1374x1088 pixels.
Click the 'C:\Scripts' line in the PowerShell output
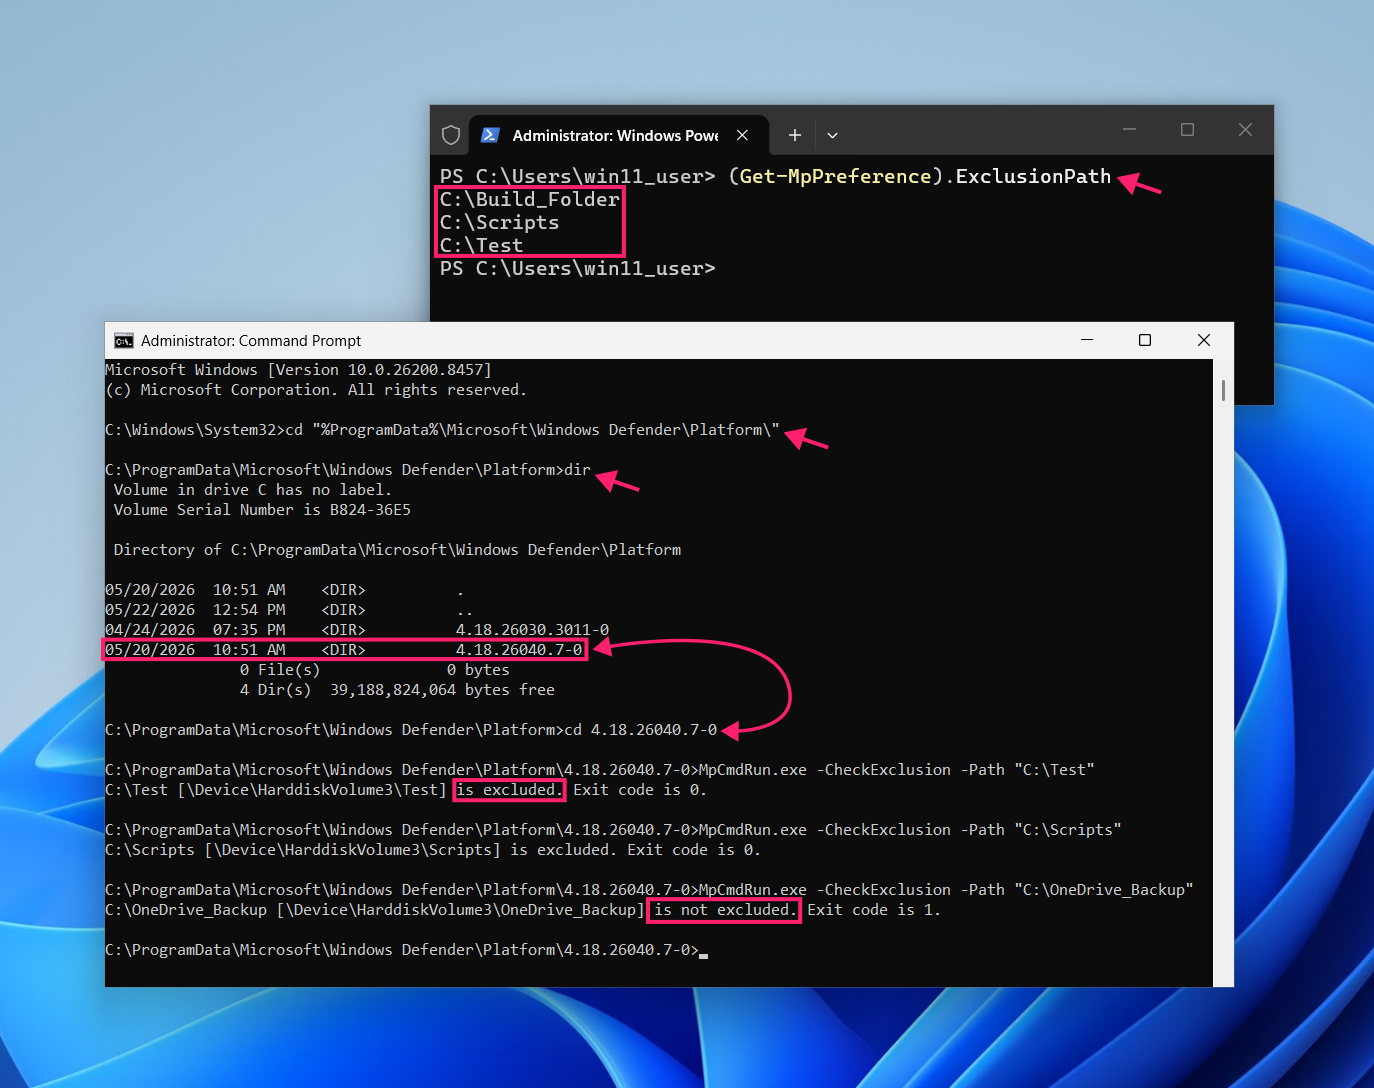pos(500,222)
